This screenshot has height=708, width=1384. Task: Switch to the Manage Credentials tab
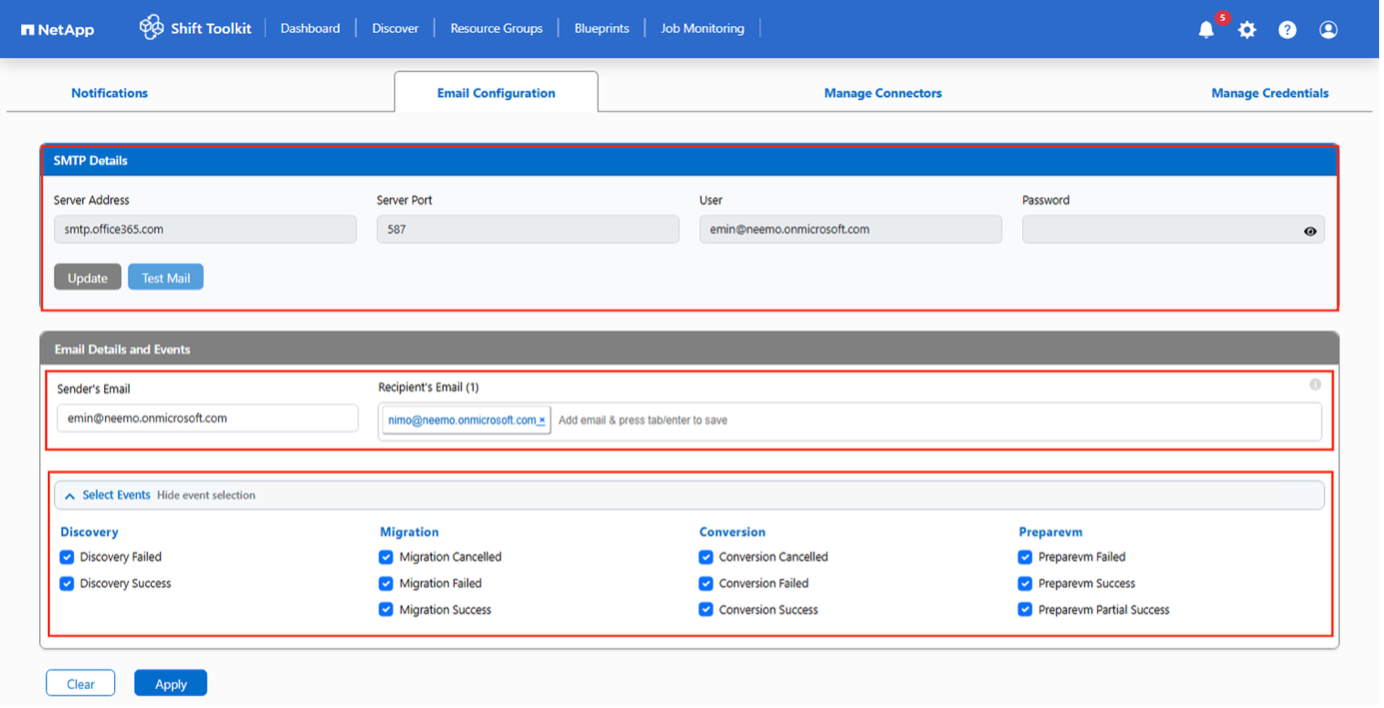point(1269,92)
